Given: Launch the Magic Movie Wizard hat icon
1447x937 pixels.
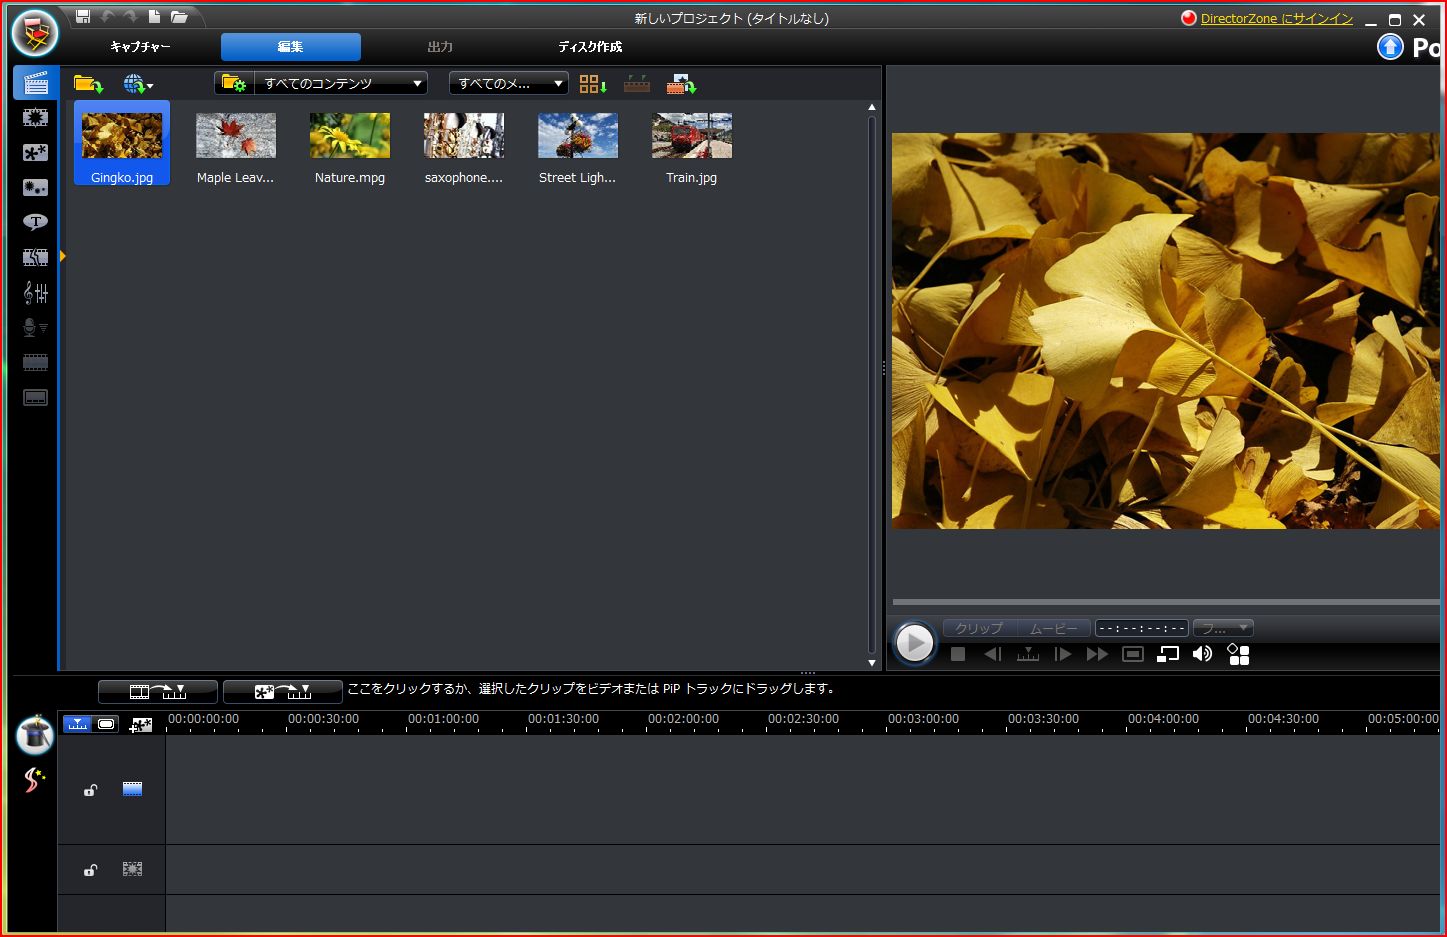Looking at the screenshot, I should [x=35, y=735].
